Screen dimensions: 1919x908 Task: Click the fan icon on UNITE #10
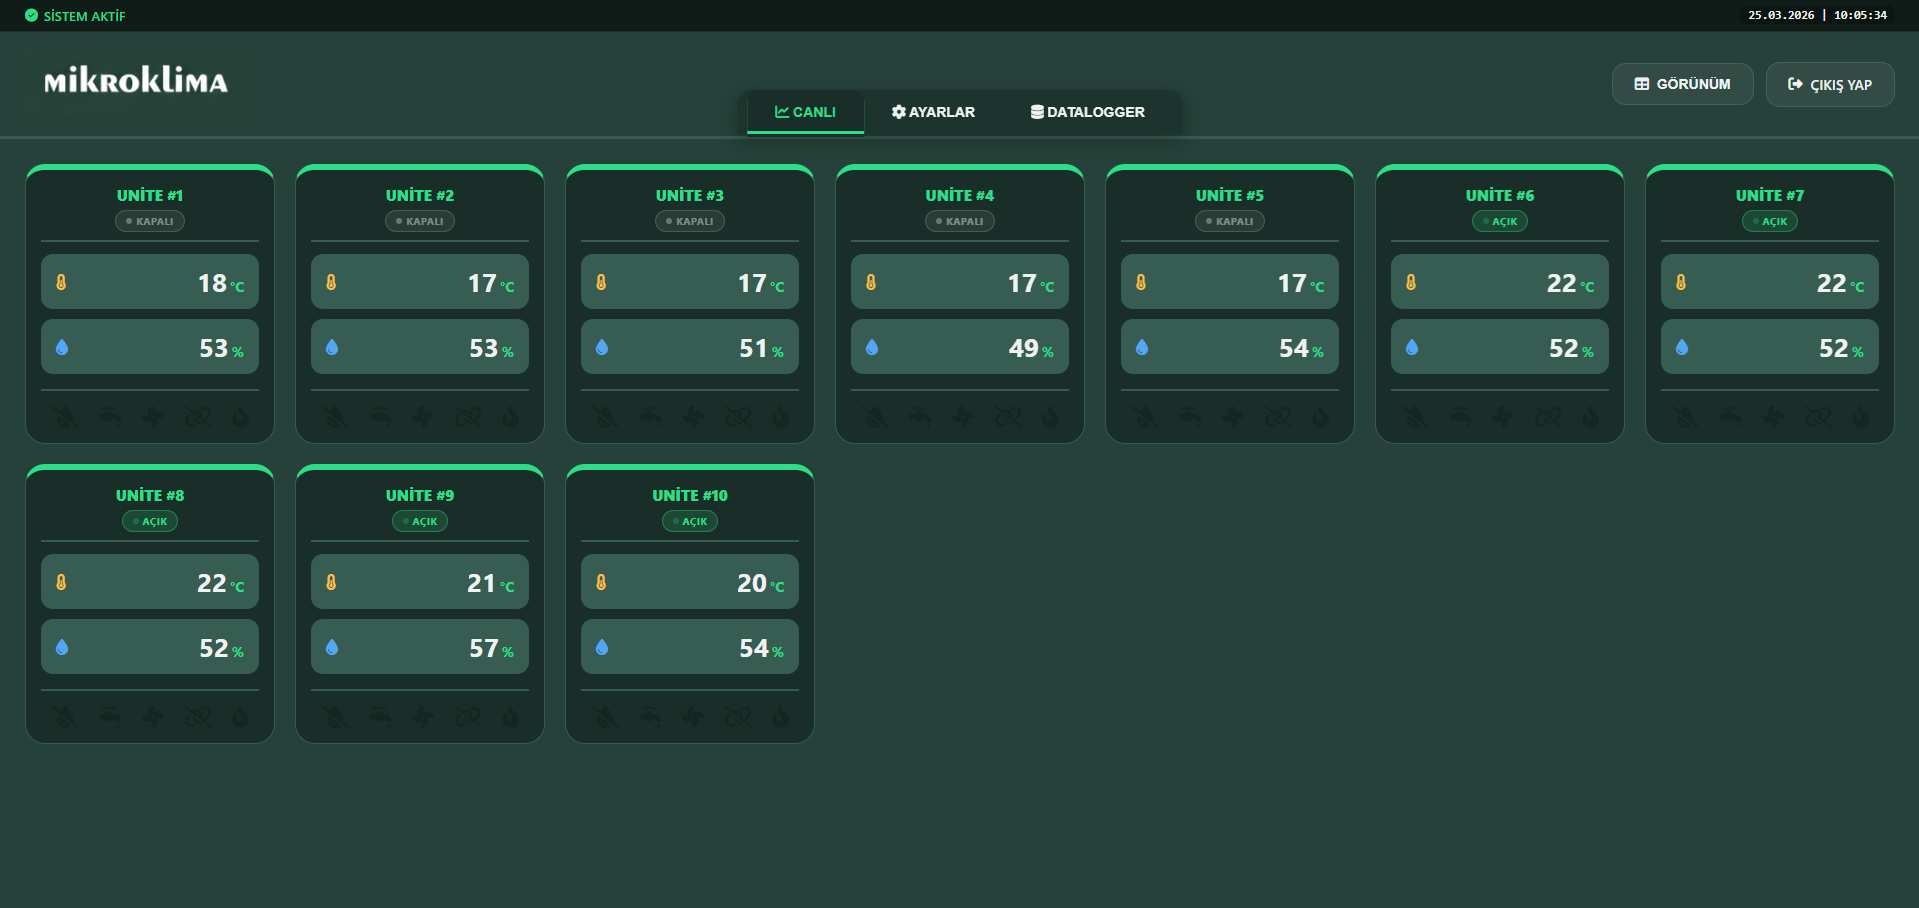point(693,717)
